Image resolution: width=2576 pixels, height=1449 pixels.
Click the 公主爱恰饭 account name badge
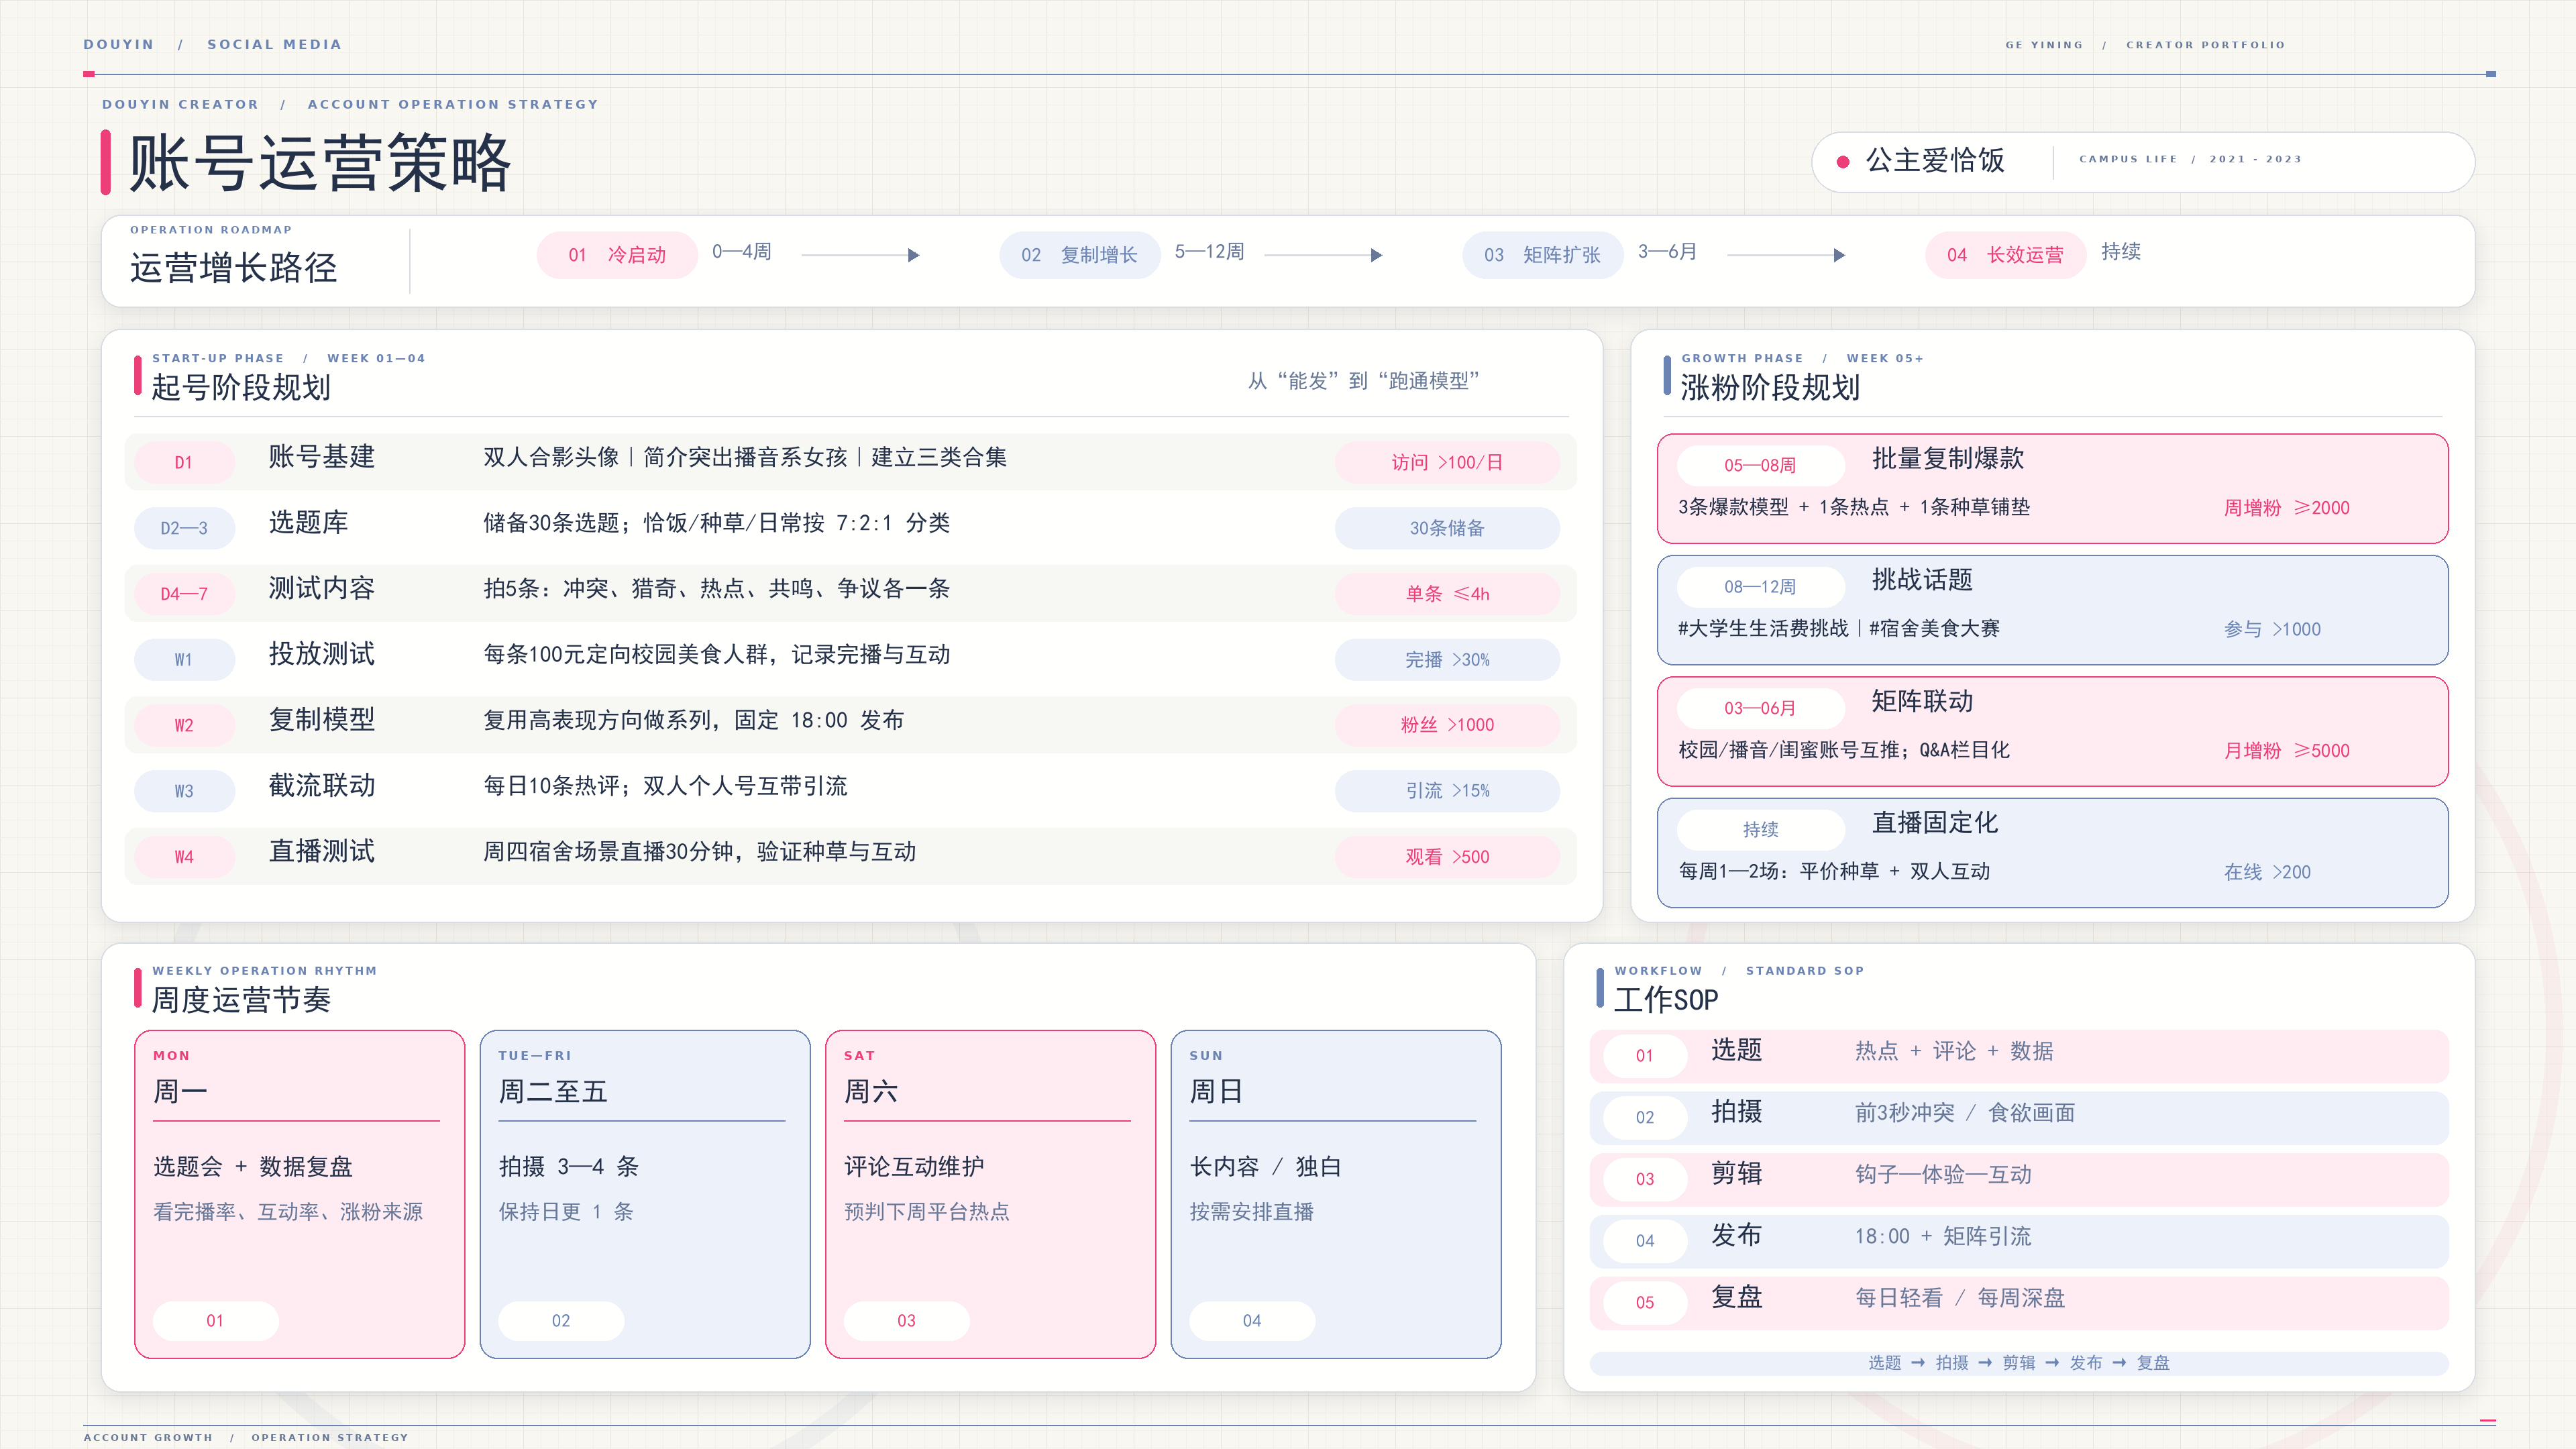(2142, 161)
